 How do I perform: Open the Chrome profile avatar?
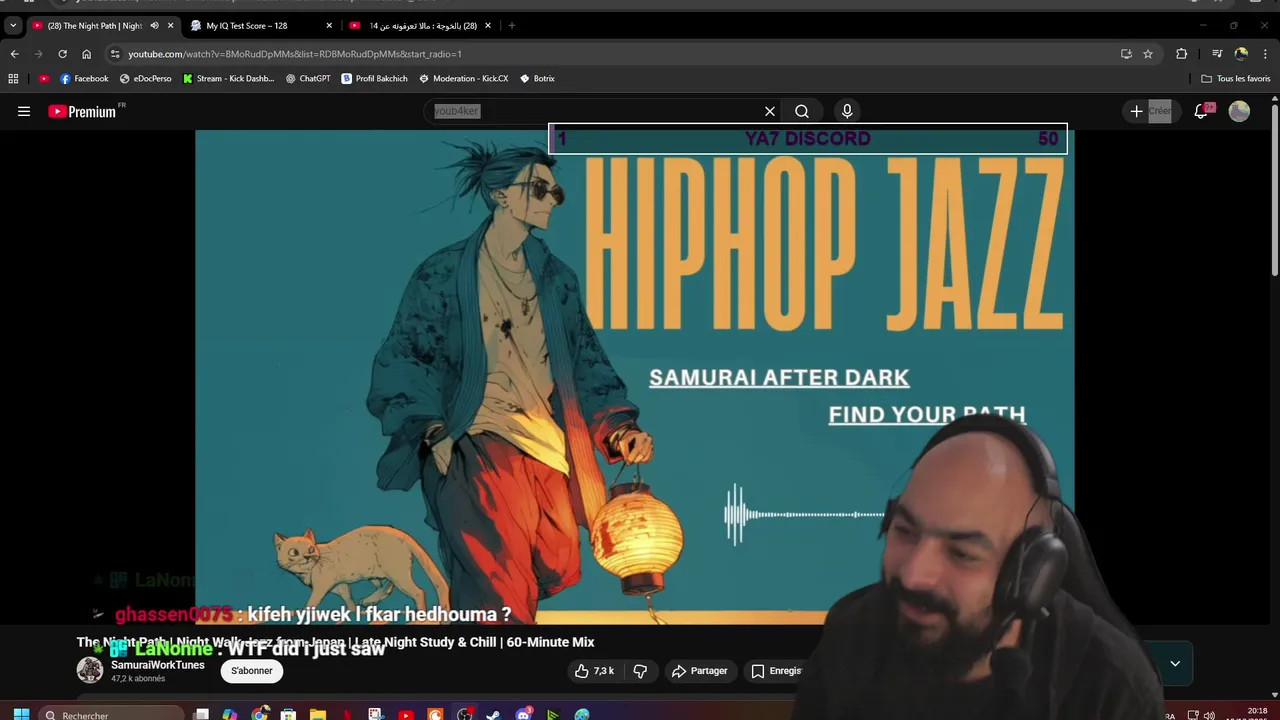(1241, 54)
